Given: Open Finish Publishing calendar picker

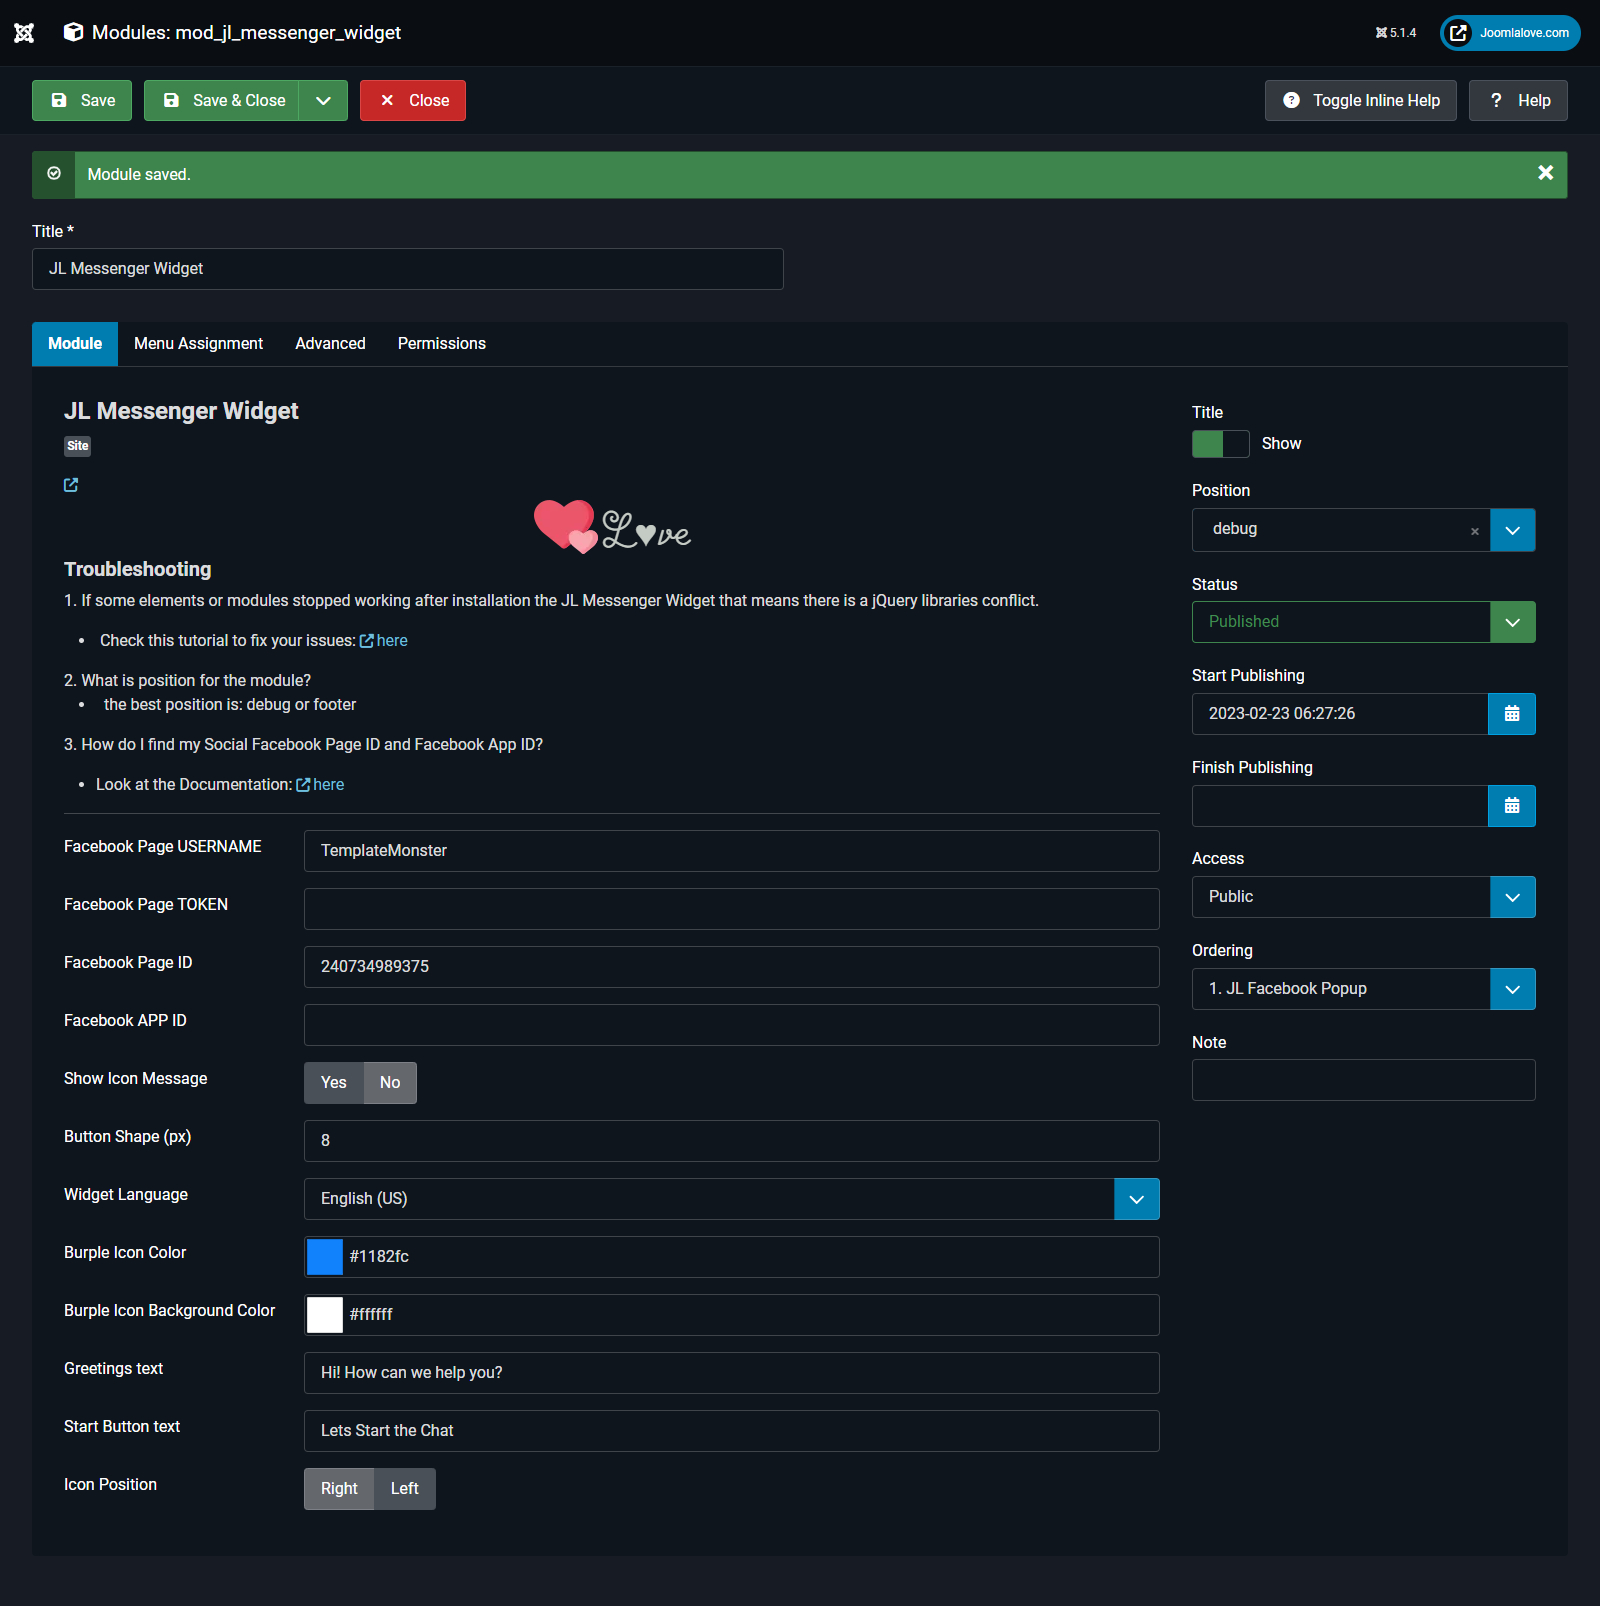Looking at the screenshot, I should tap(1511, 806).
